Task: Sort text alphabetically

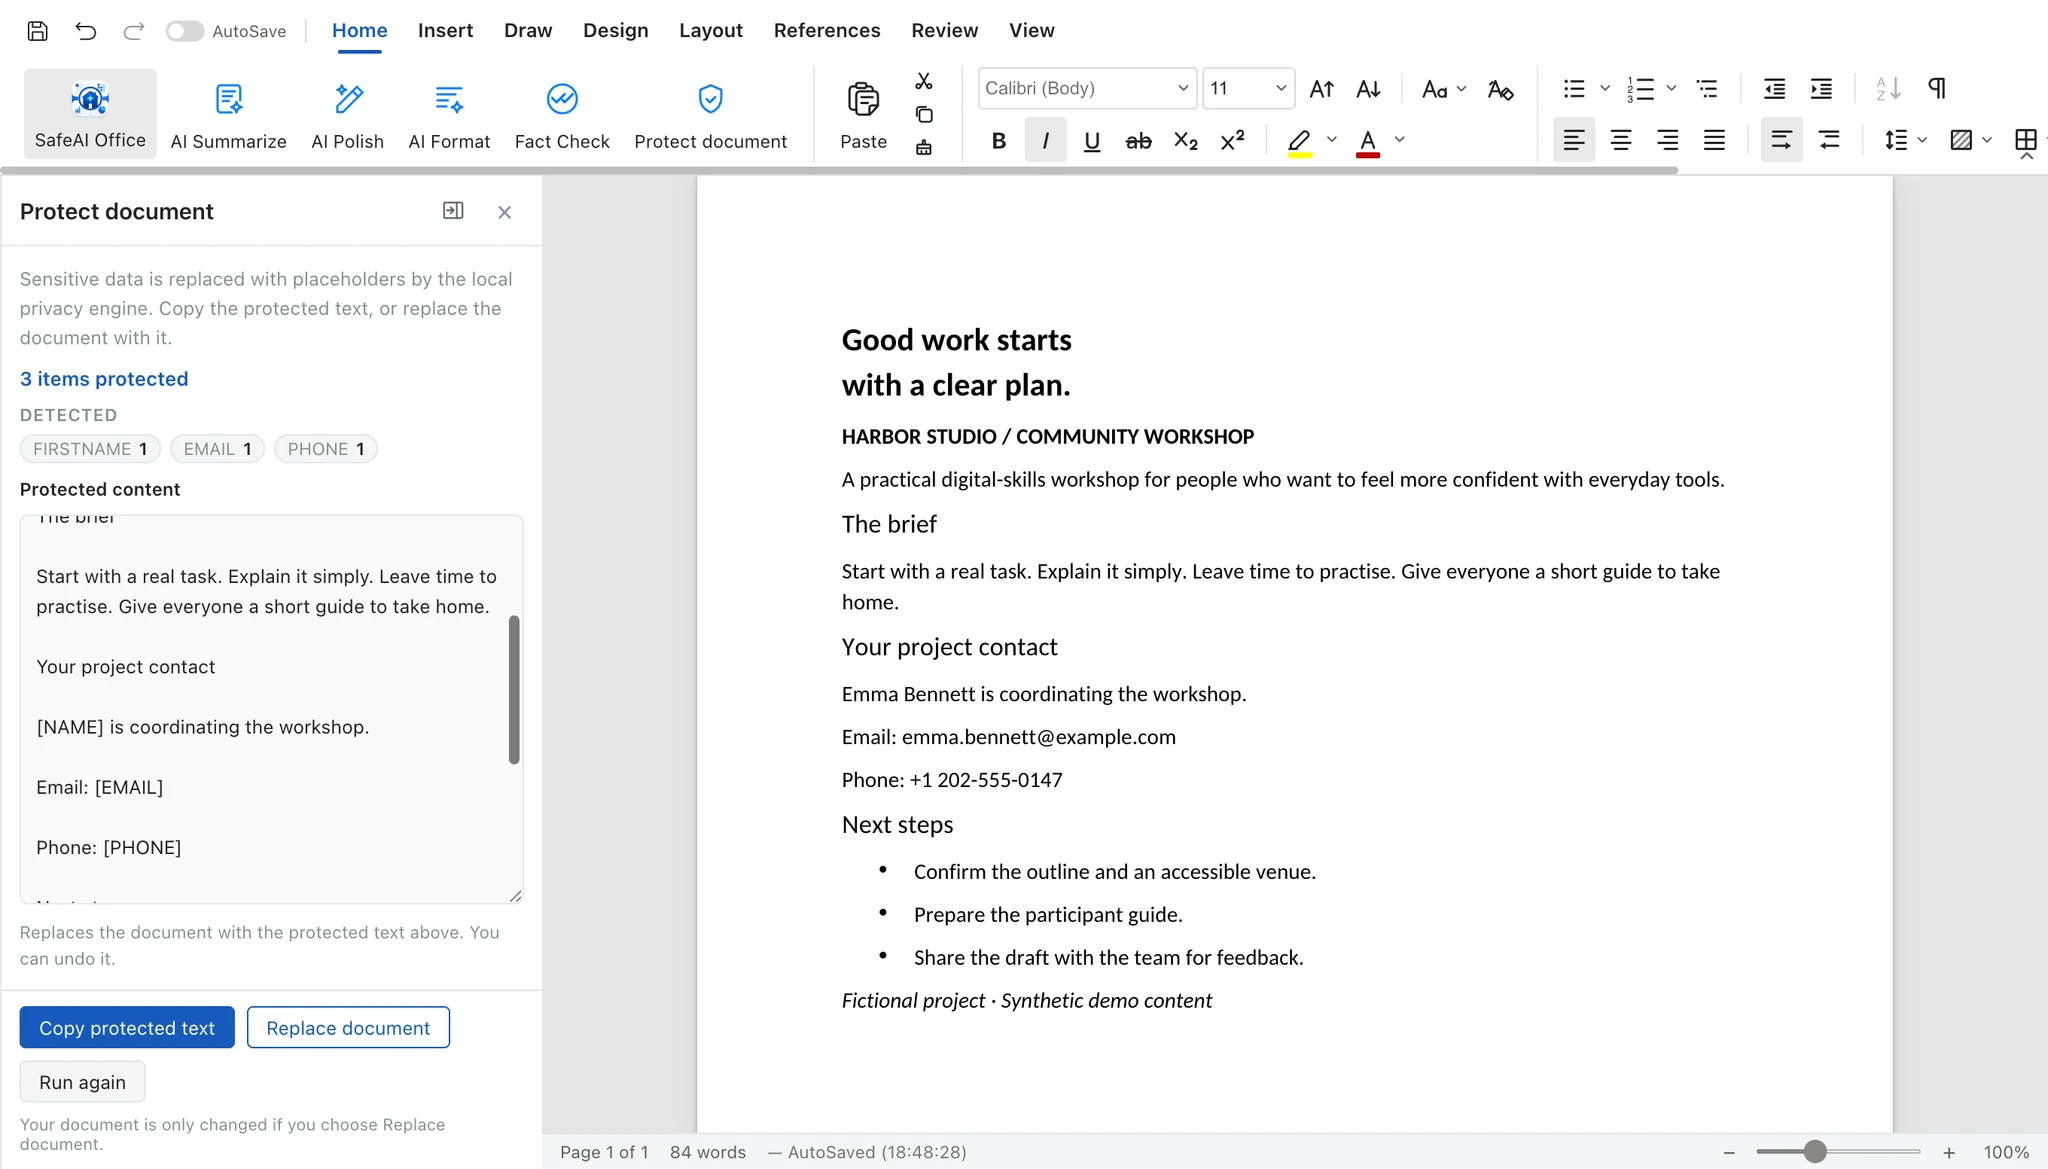Action: pyautogui.click(x=1888, y=89)
